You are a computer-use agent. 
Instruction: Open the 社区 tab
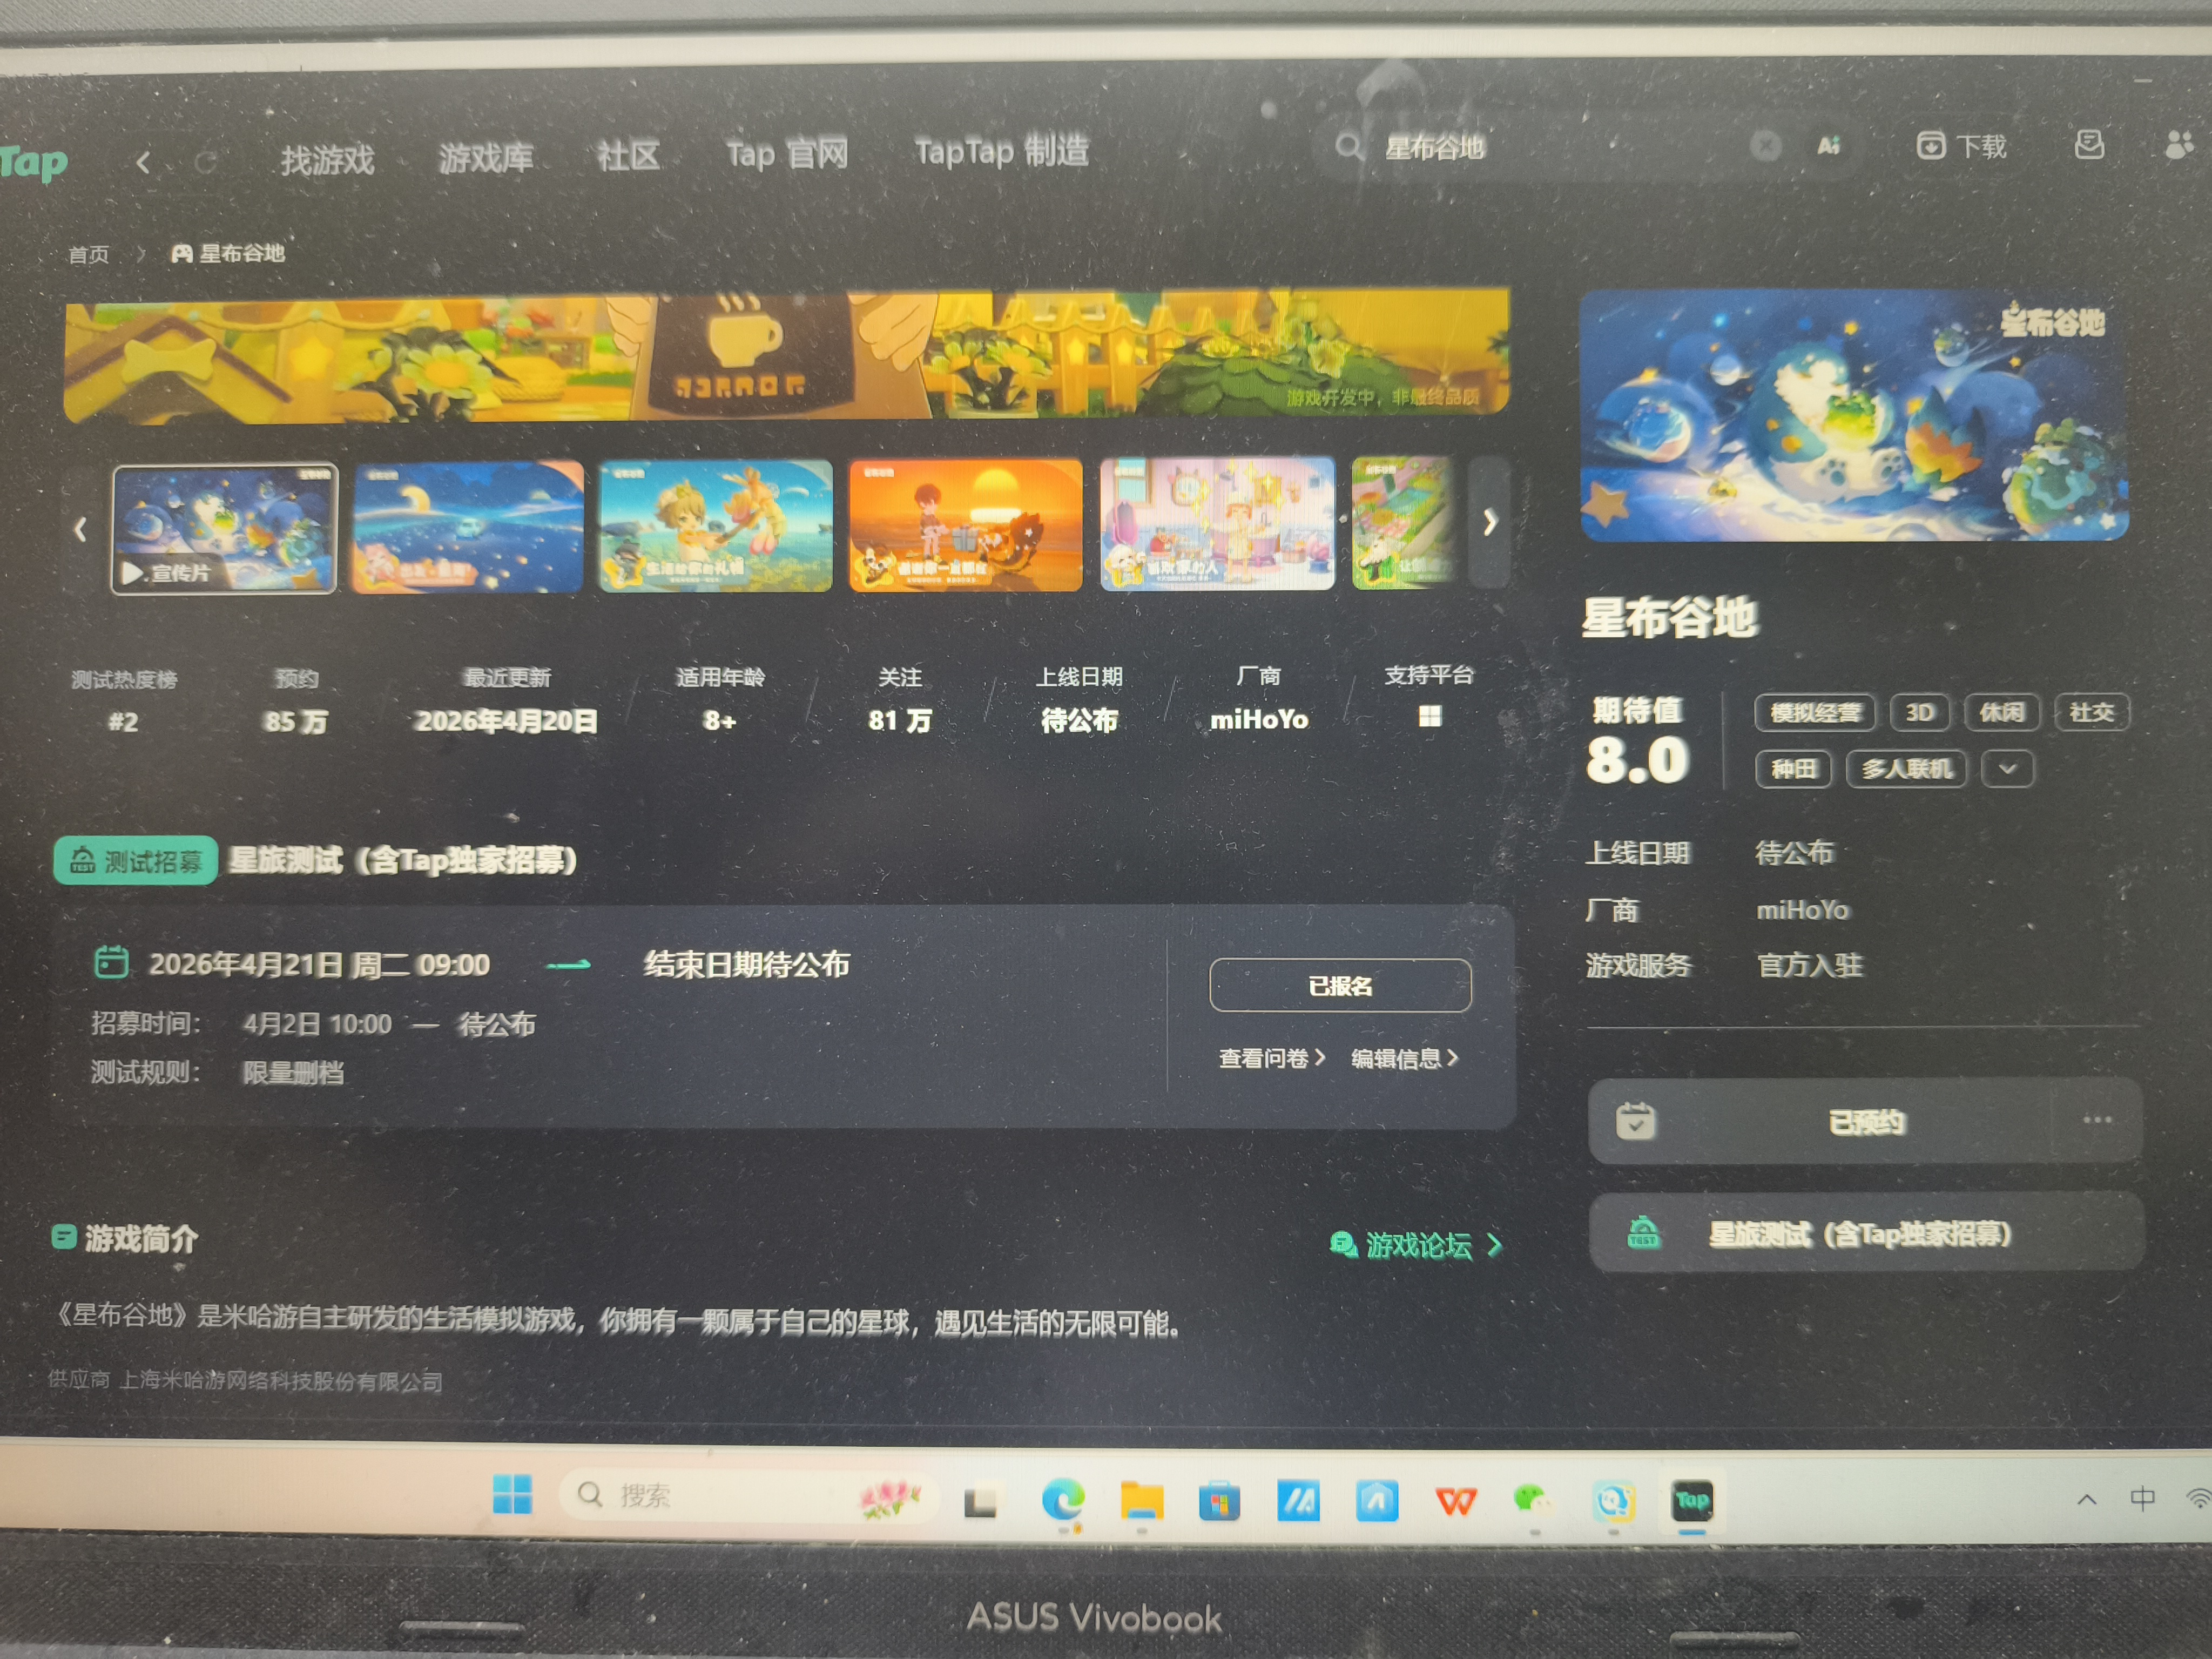pos(628,155)
